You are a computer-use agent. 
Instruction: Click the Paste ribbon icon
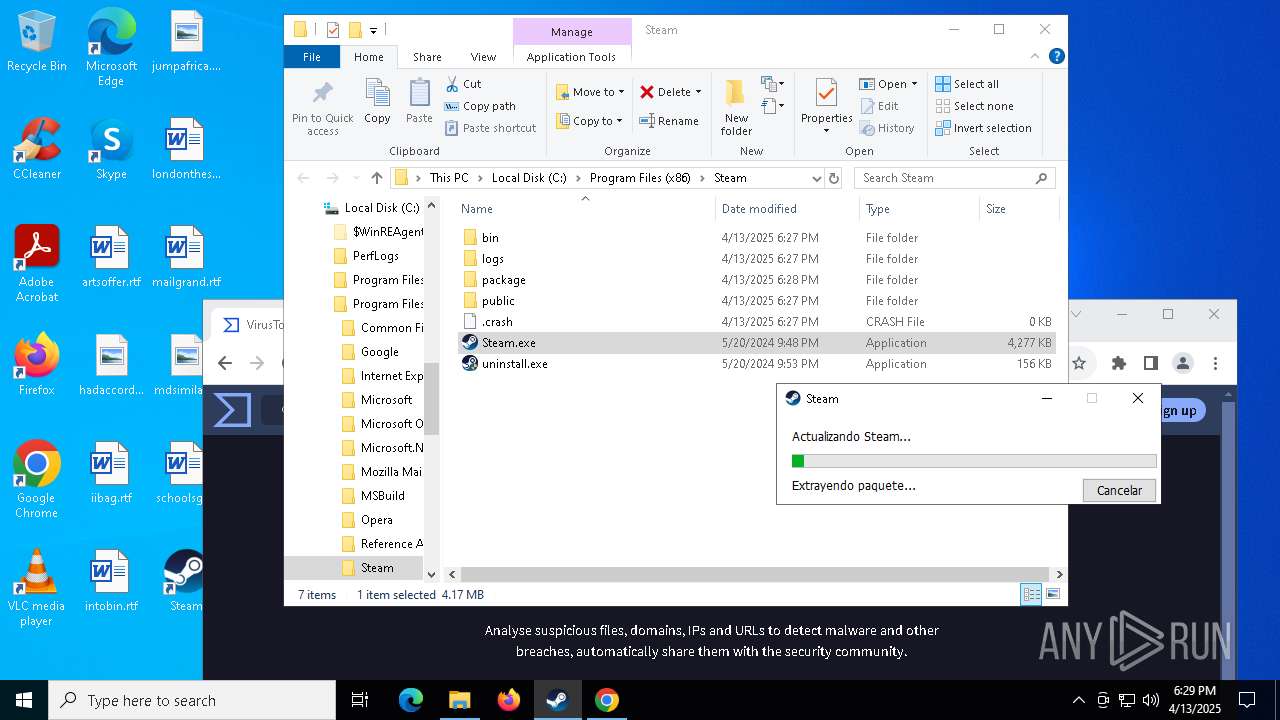click(419, 102)
